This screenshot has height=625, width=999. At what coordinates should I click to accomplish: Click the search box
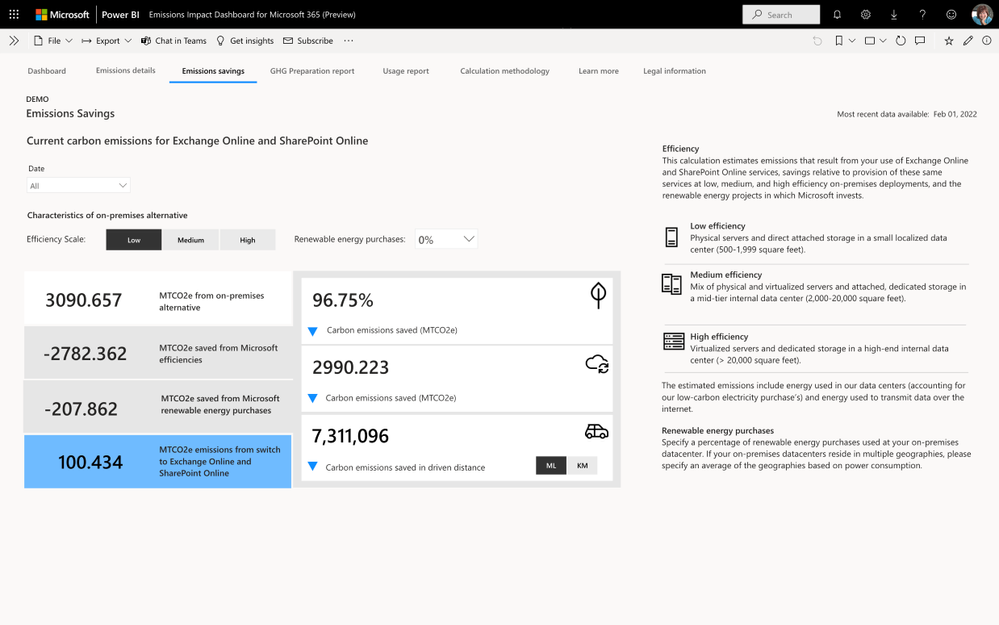(x=781, y=14)
